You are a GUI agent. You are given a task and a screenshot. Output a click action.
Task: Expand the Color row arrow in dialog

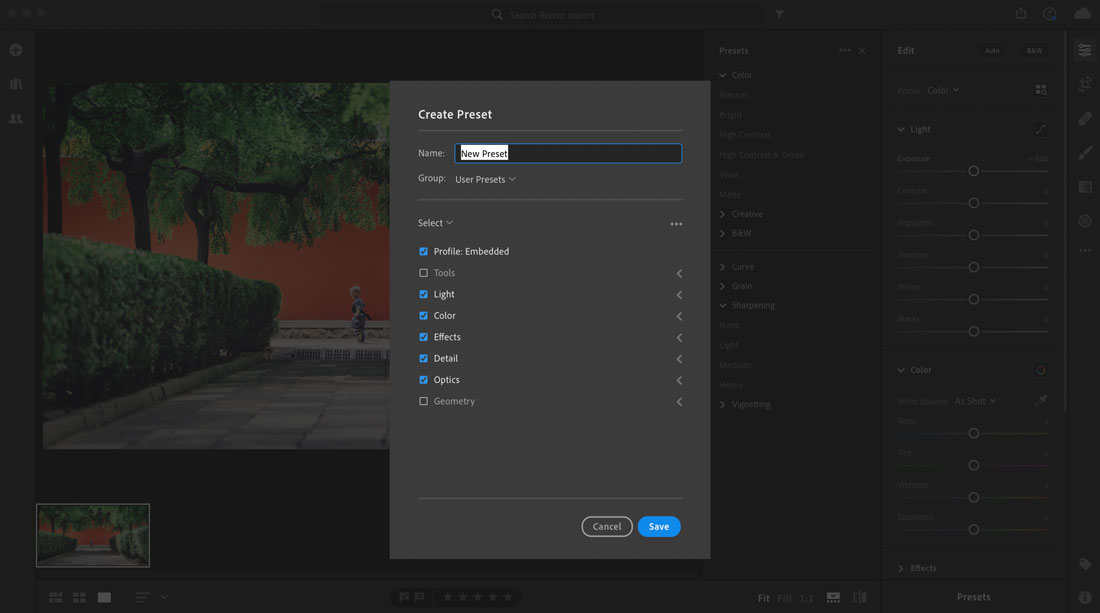pyautogui.click(x=679, y=316)
